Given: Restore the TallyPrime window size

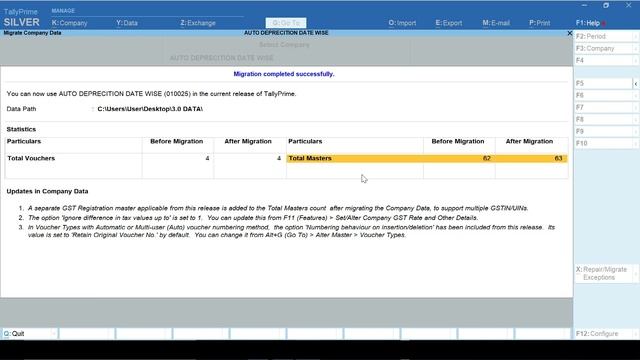Looking at the screenshot, I should tap(606, 5).
